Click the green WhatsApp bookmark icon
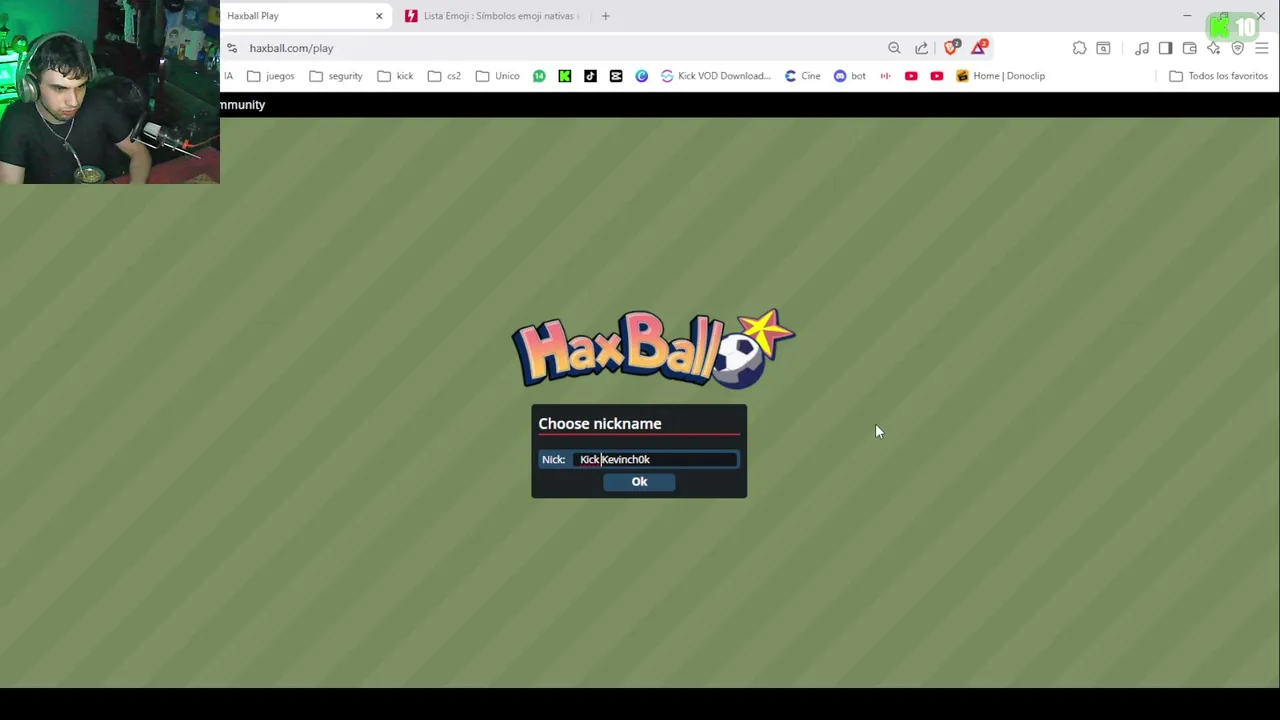The width and height of the screenshot is (1280, 720). coord(539,76)
